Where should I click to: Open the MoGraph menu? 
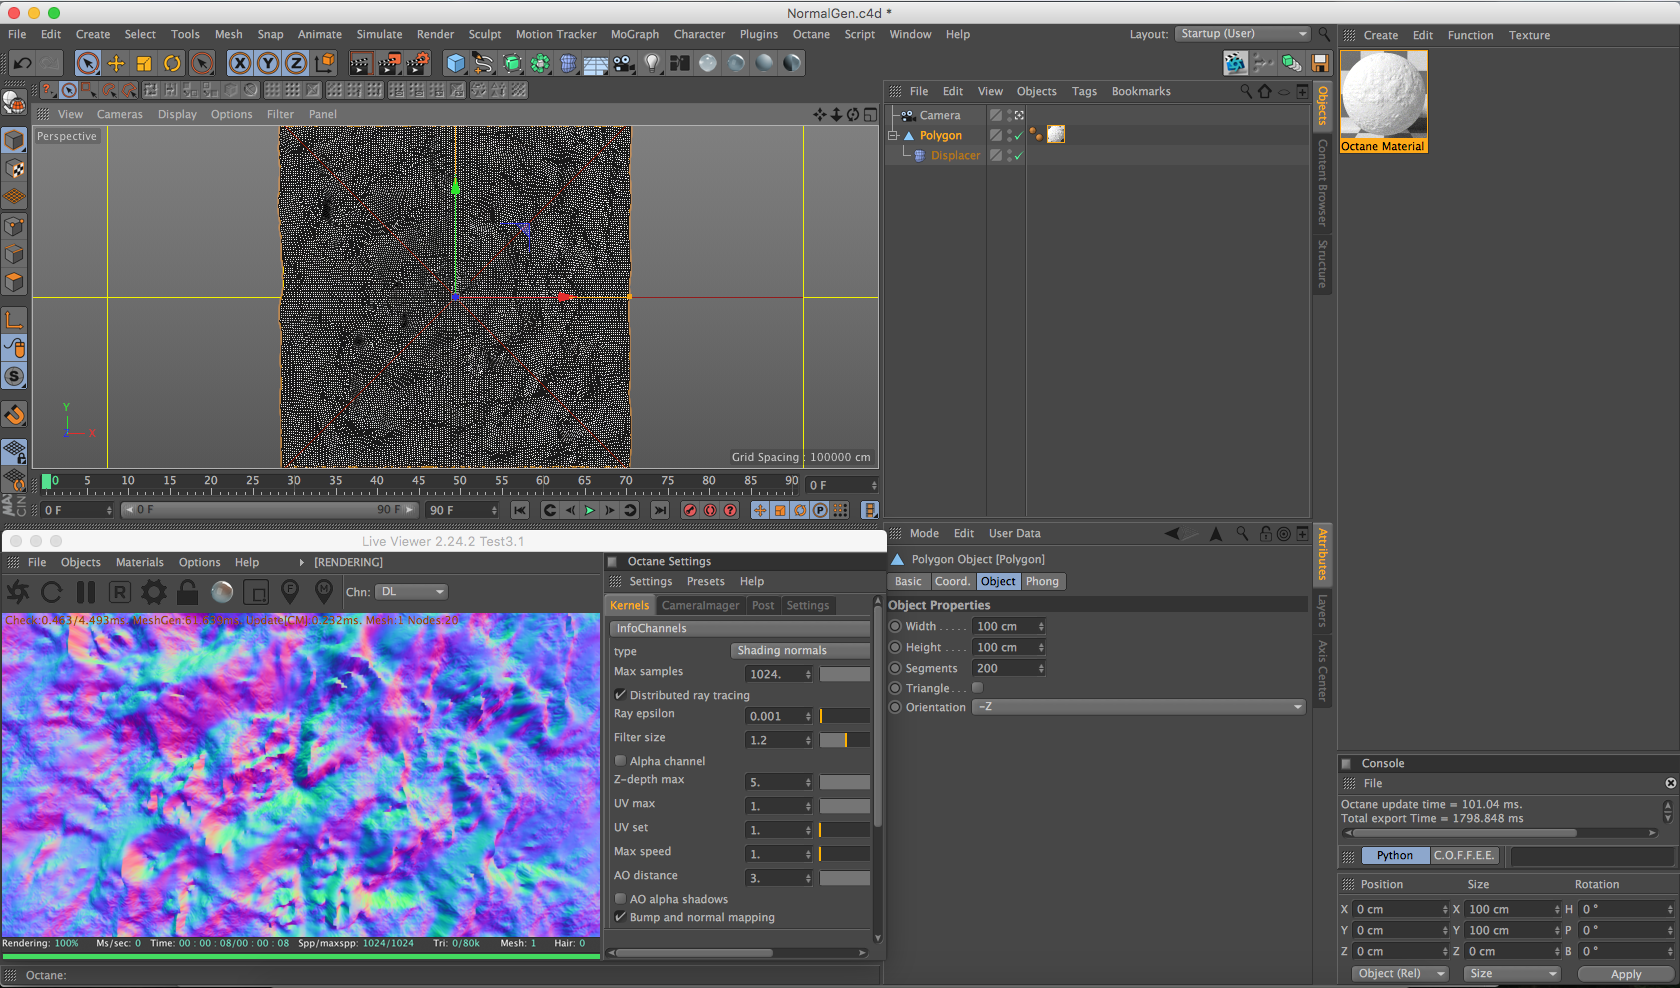[x=634, y=34]
